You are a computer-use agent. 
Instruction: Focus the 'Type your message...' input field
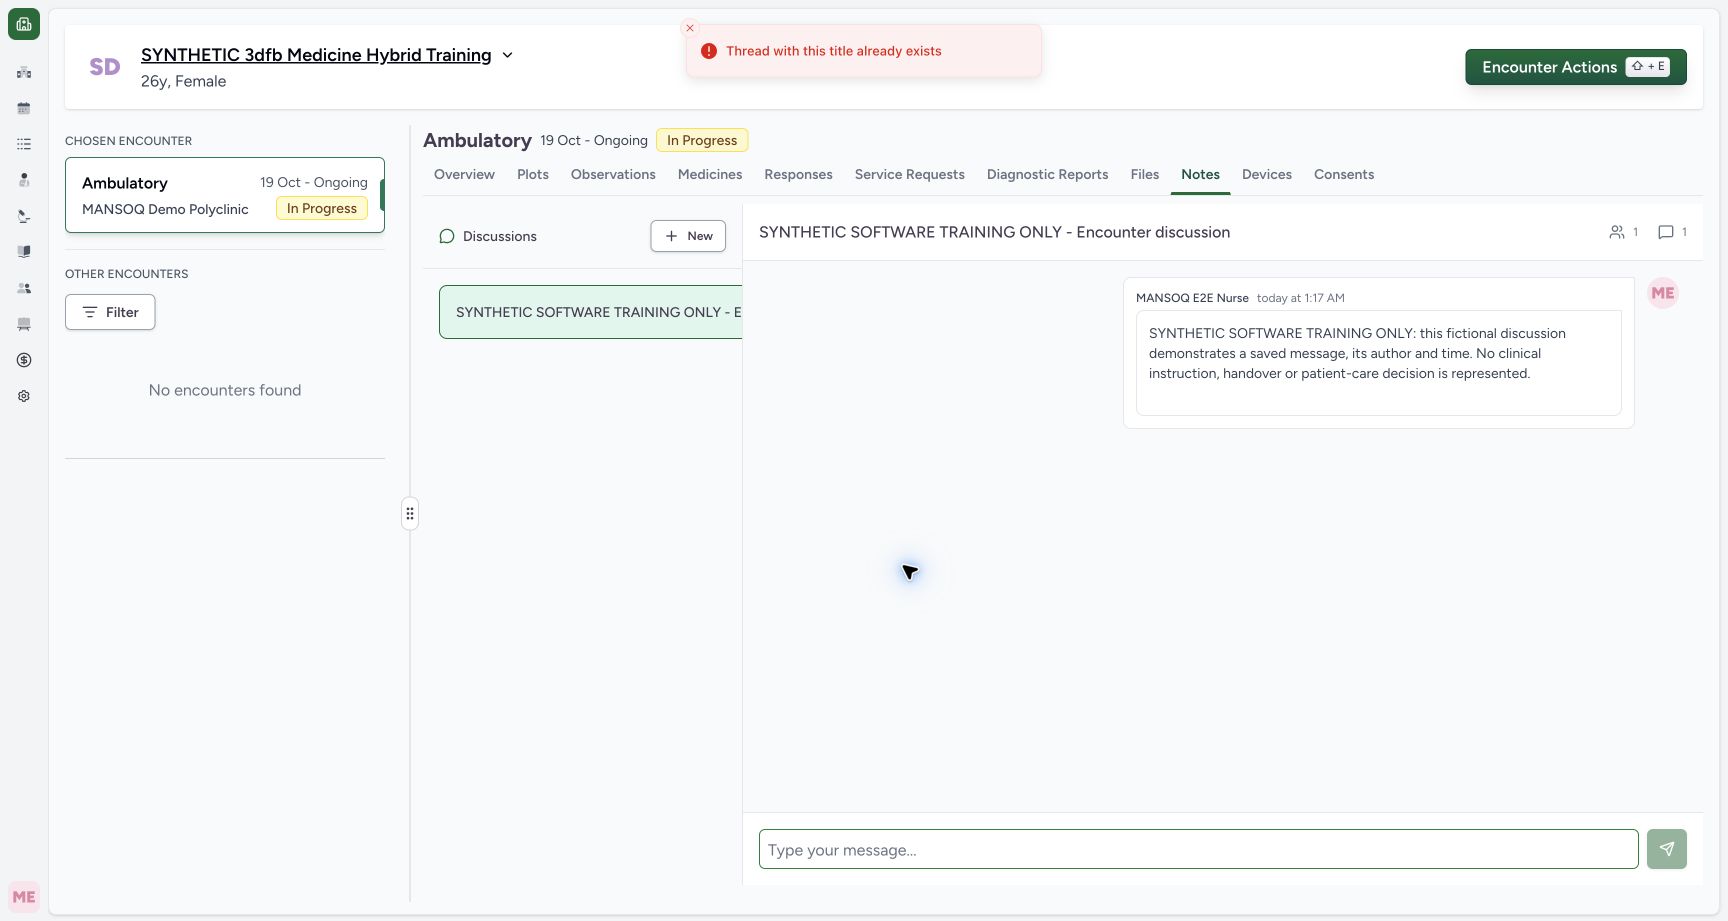pos(1198,849)
